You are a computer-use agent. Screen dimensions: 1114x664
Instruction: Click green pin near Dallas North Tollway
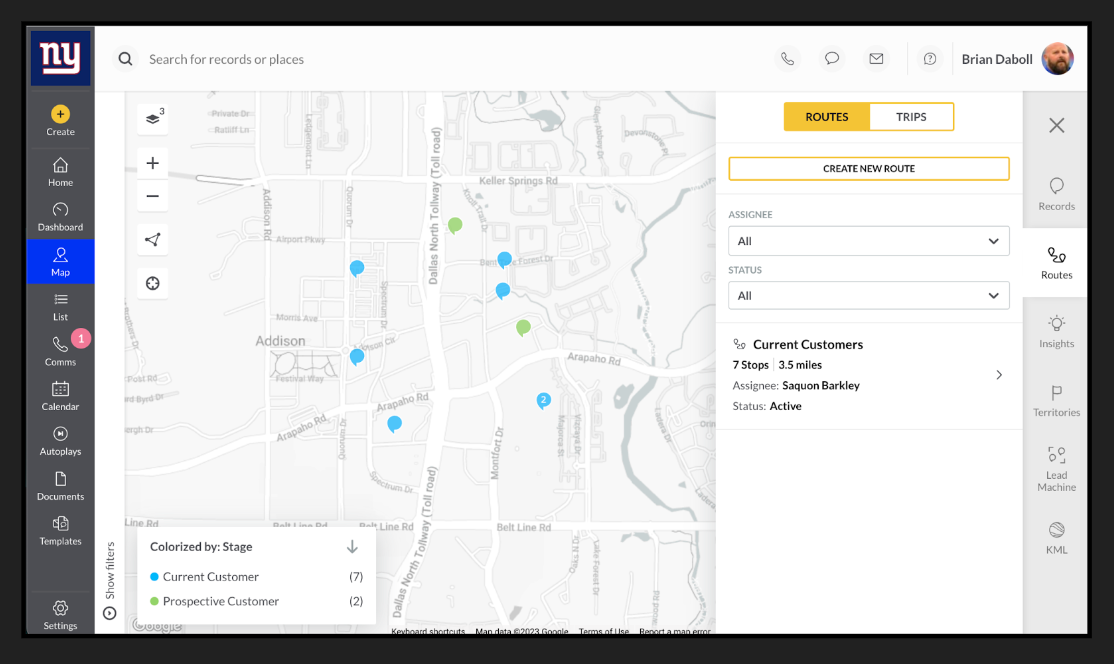pos(455,226)
